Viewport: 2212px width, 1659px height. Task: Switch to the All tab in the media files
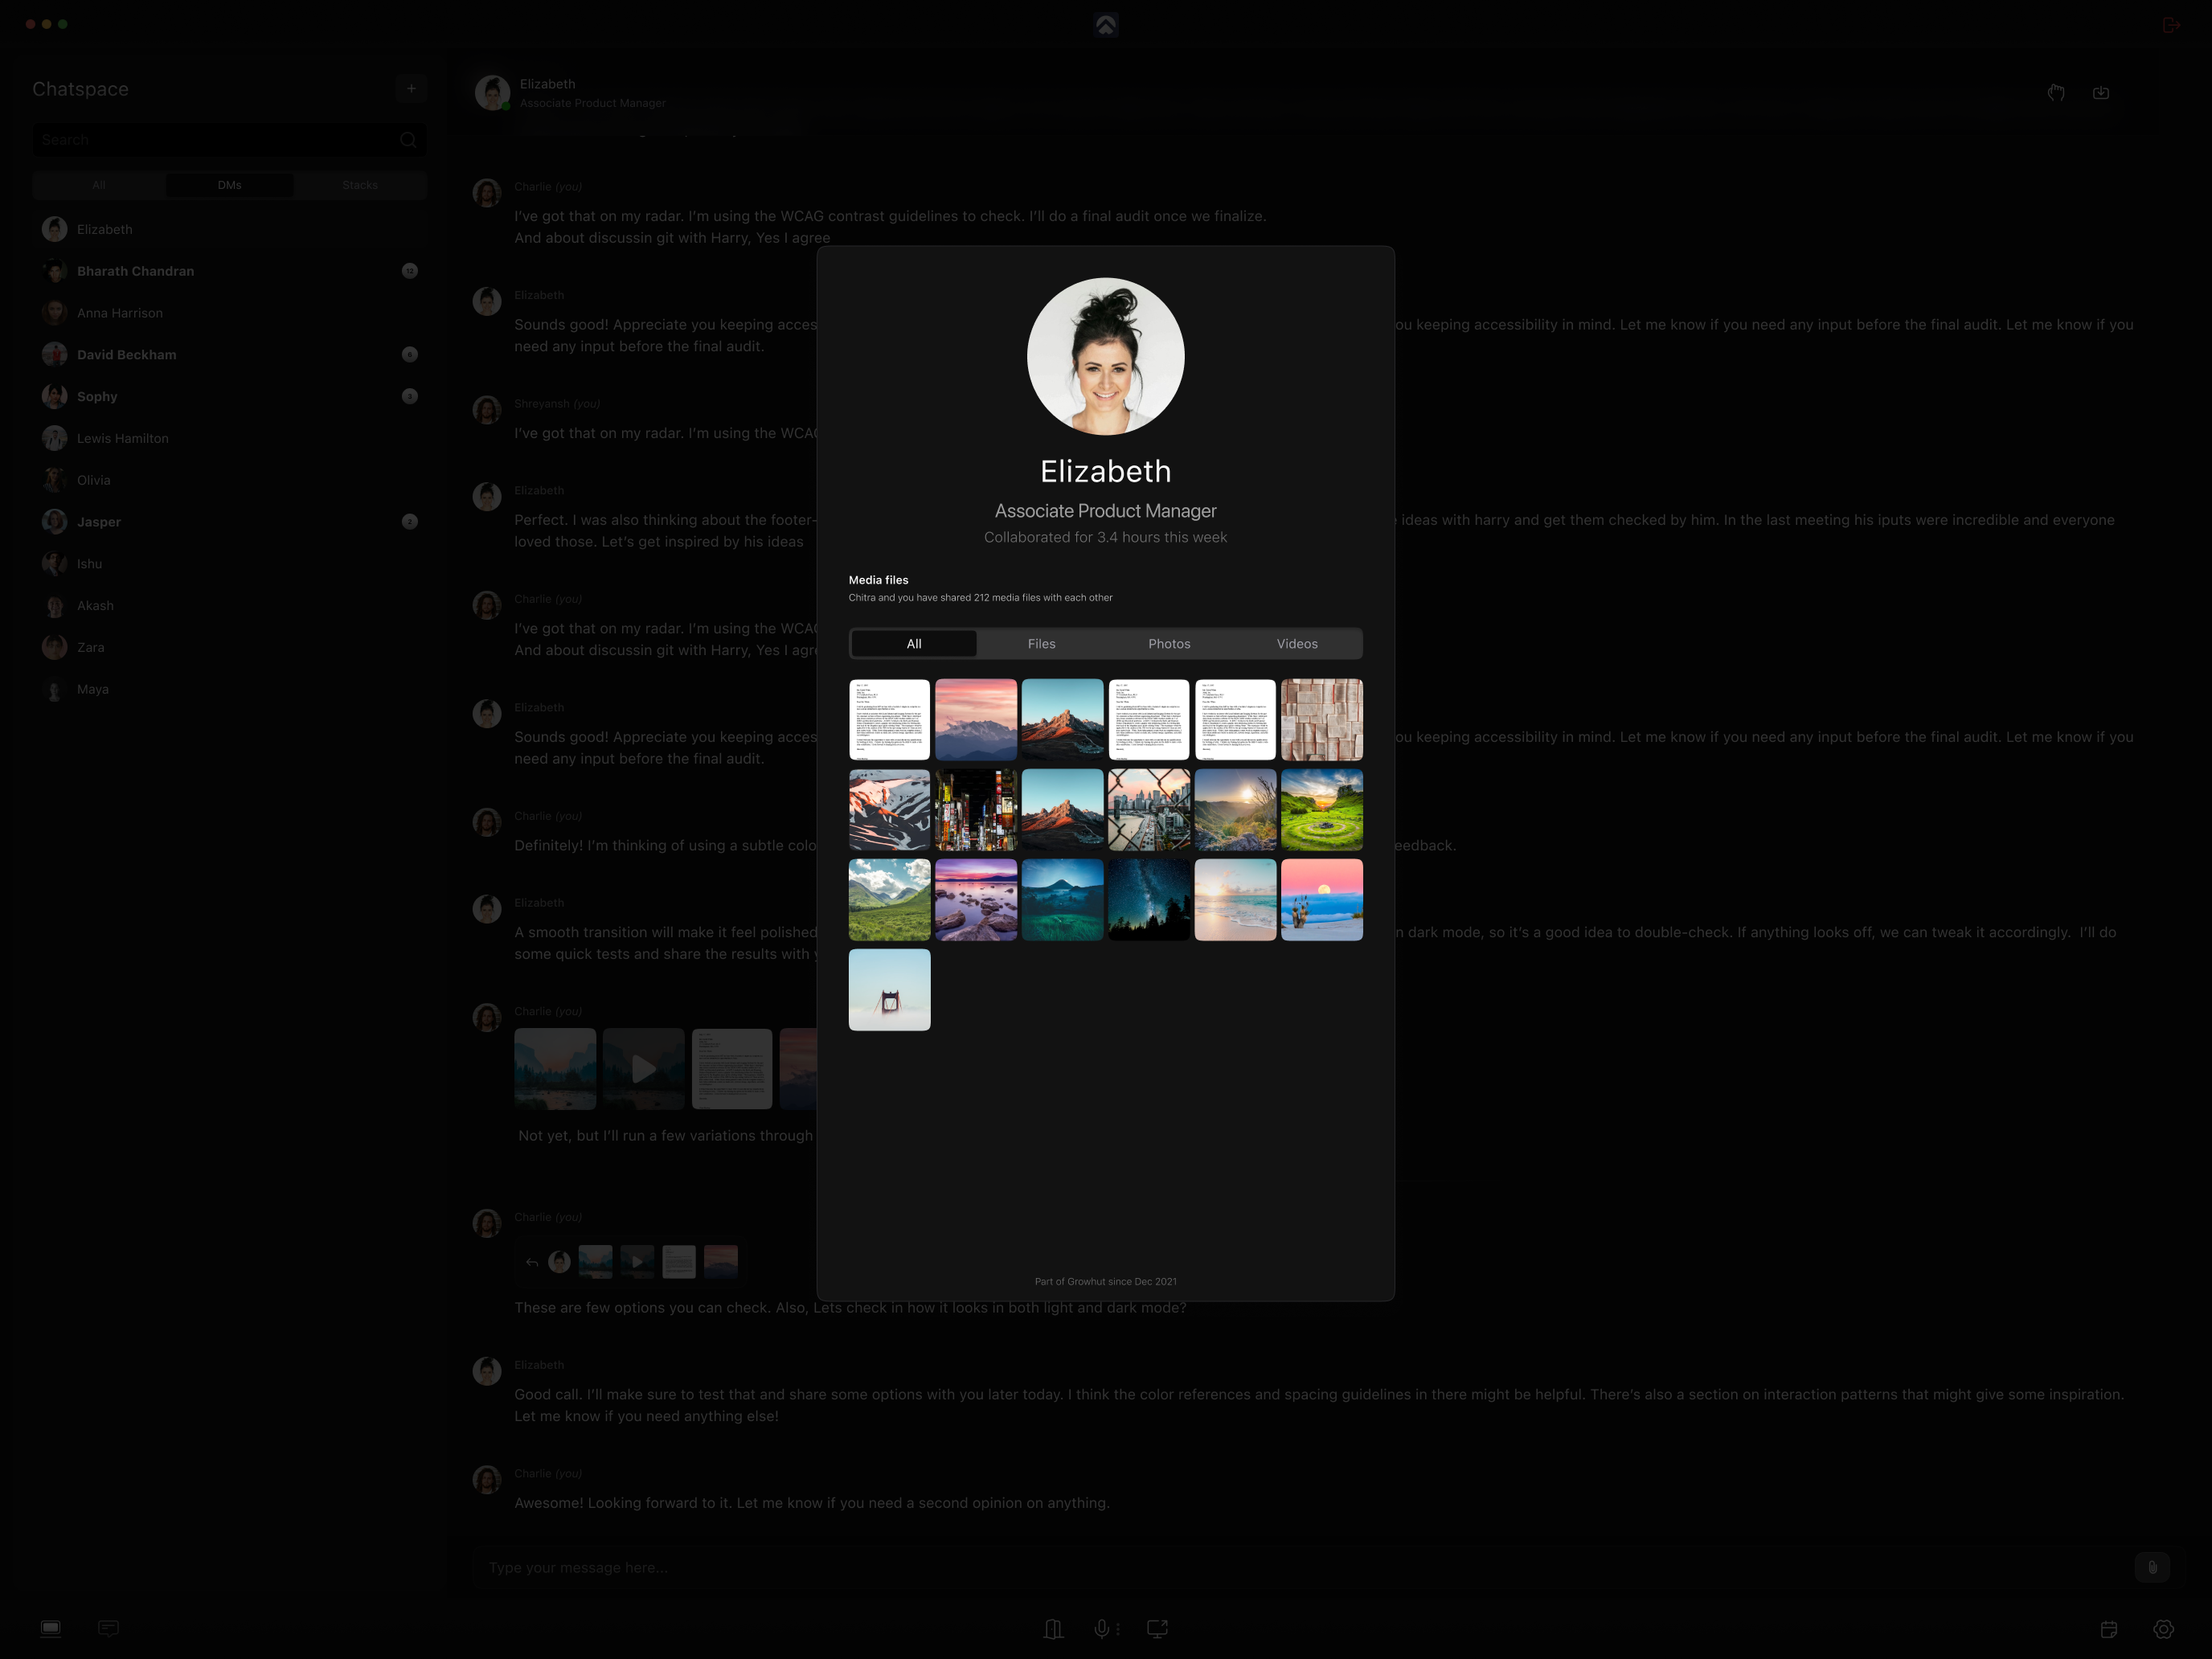click(914, 644)
